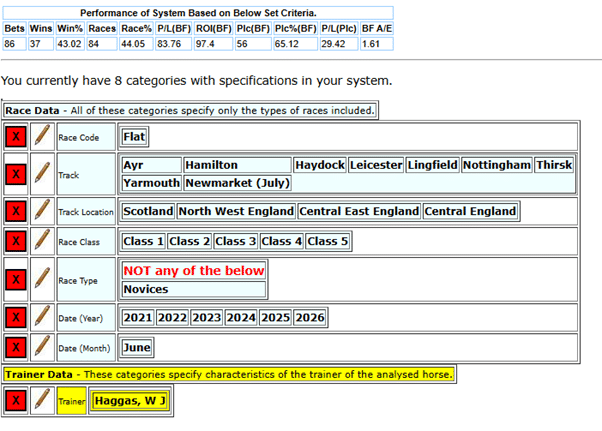Select the Thirsk track entry

[554, 165]
